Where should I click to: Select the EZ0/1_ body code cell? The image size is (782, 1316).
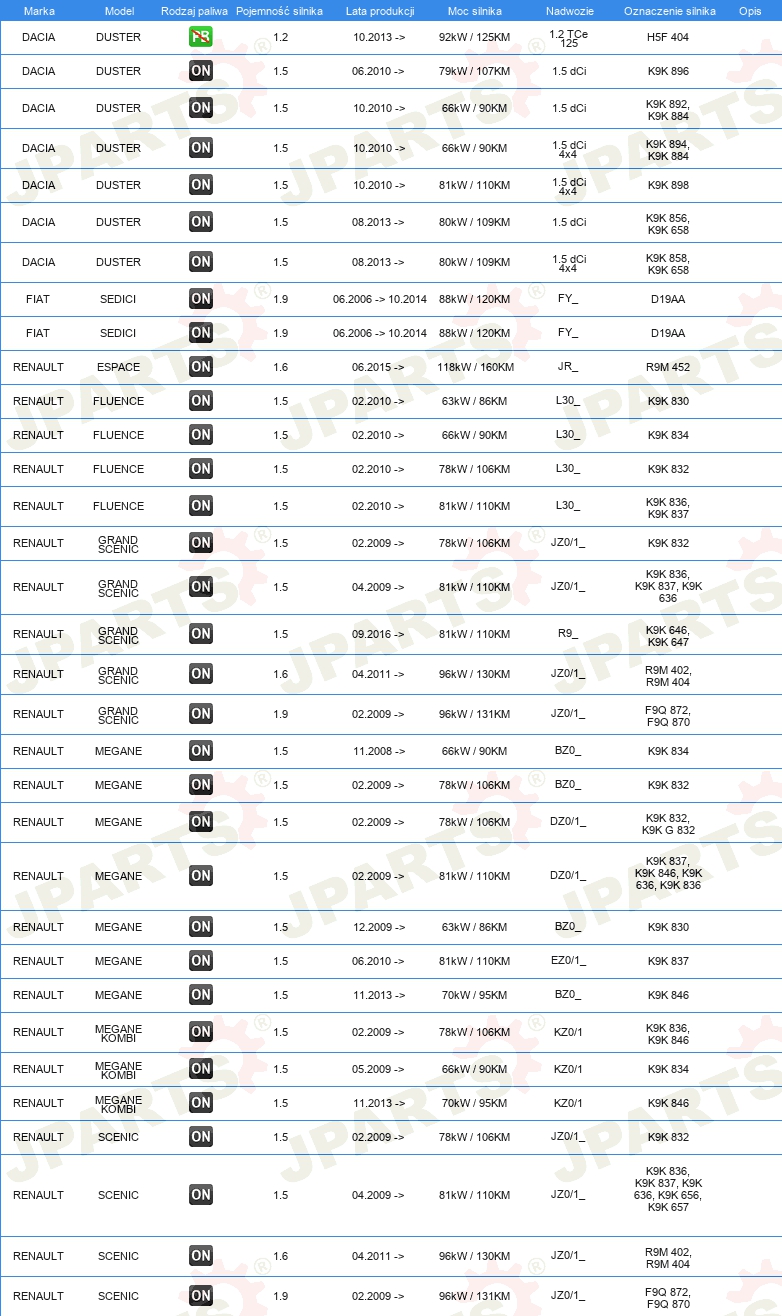pos(568,961)
